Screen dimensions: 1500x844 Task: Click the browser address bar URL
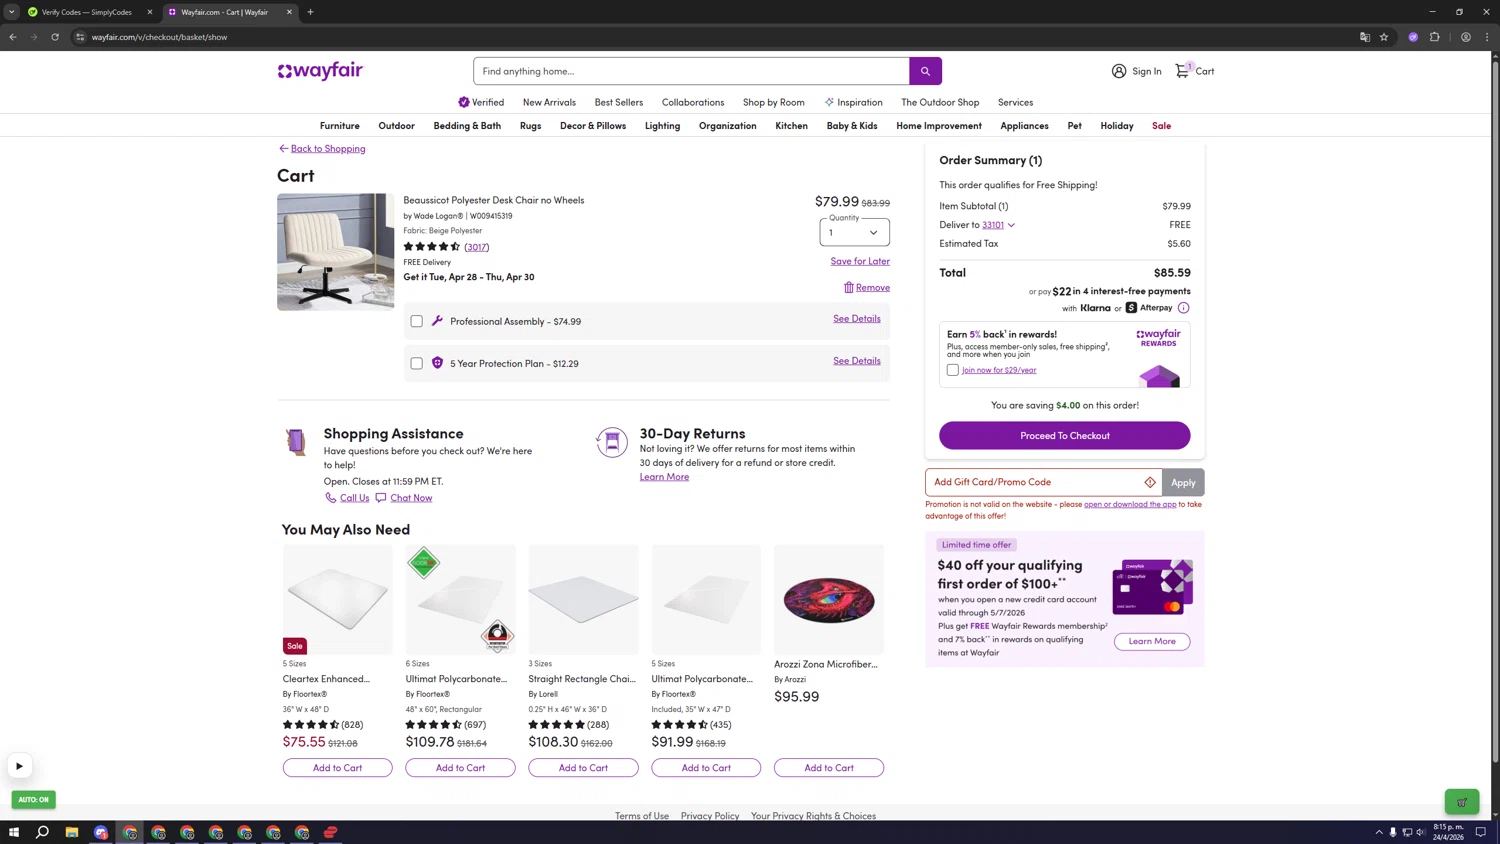point(159,37)
